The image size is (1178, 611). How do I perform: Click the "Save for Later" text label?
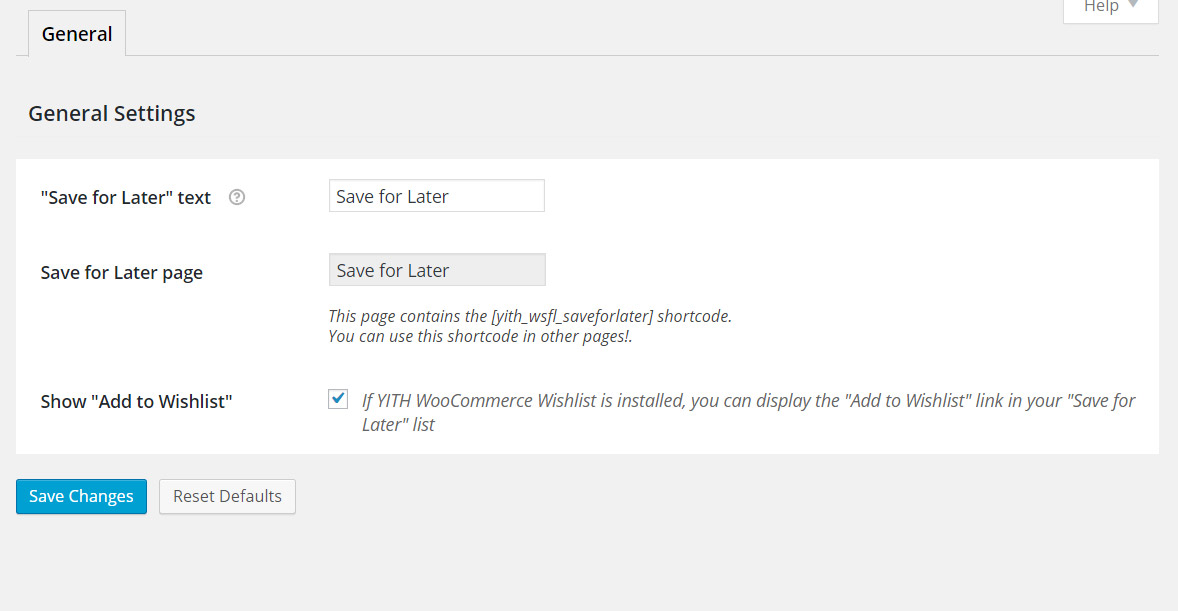click(x=126, y=197)
